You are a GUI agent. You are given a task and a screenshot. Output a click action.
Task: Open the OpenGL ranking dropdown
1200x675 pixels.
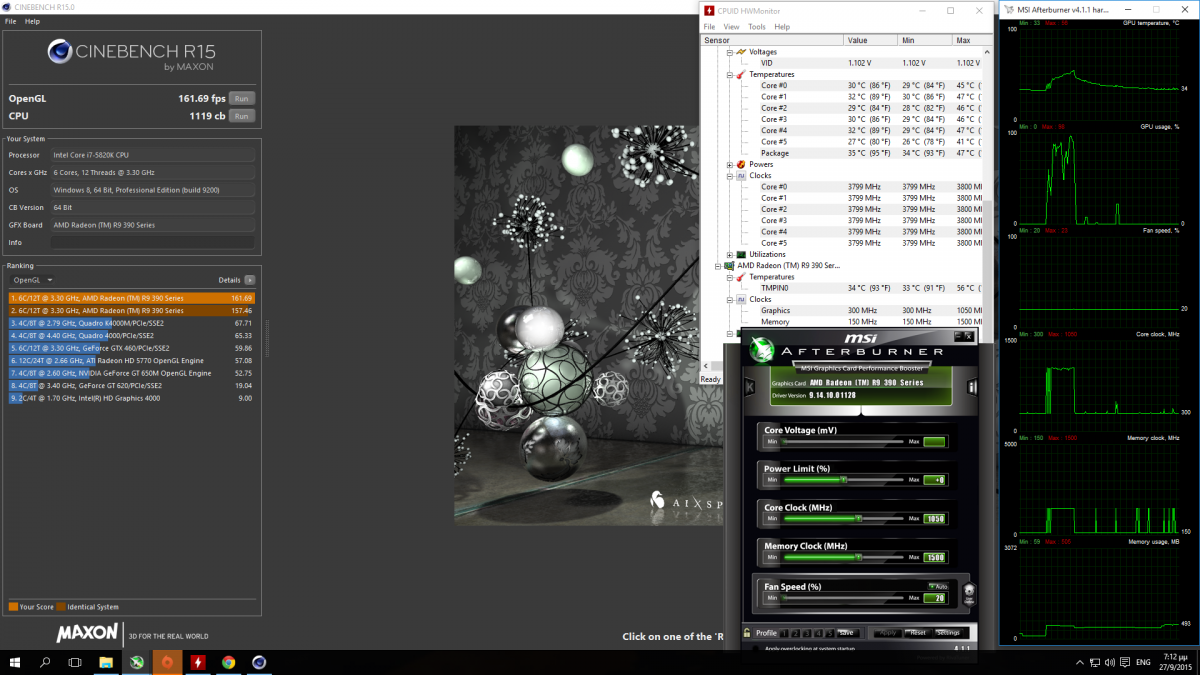tap(32, 280)
